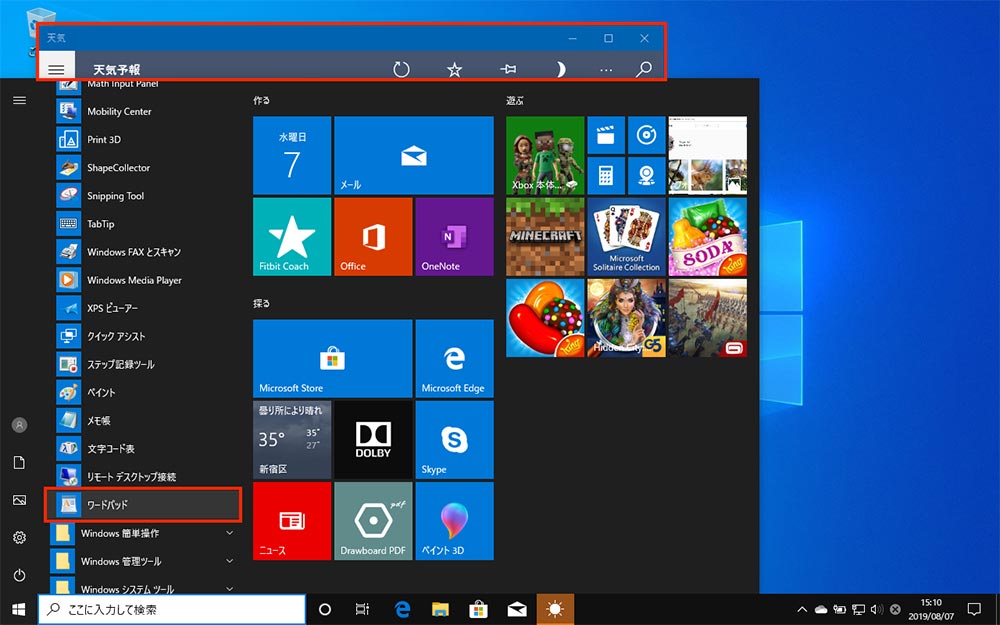
Task: Open Microsoft Solitaire Collection tile
Action: [626, 237]
